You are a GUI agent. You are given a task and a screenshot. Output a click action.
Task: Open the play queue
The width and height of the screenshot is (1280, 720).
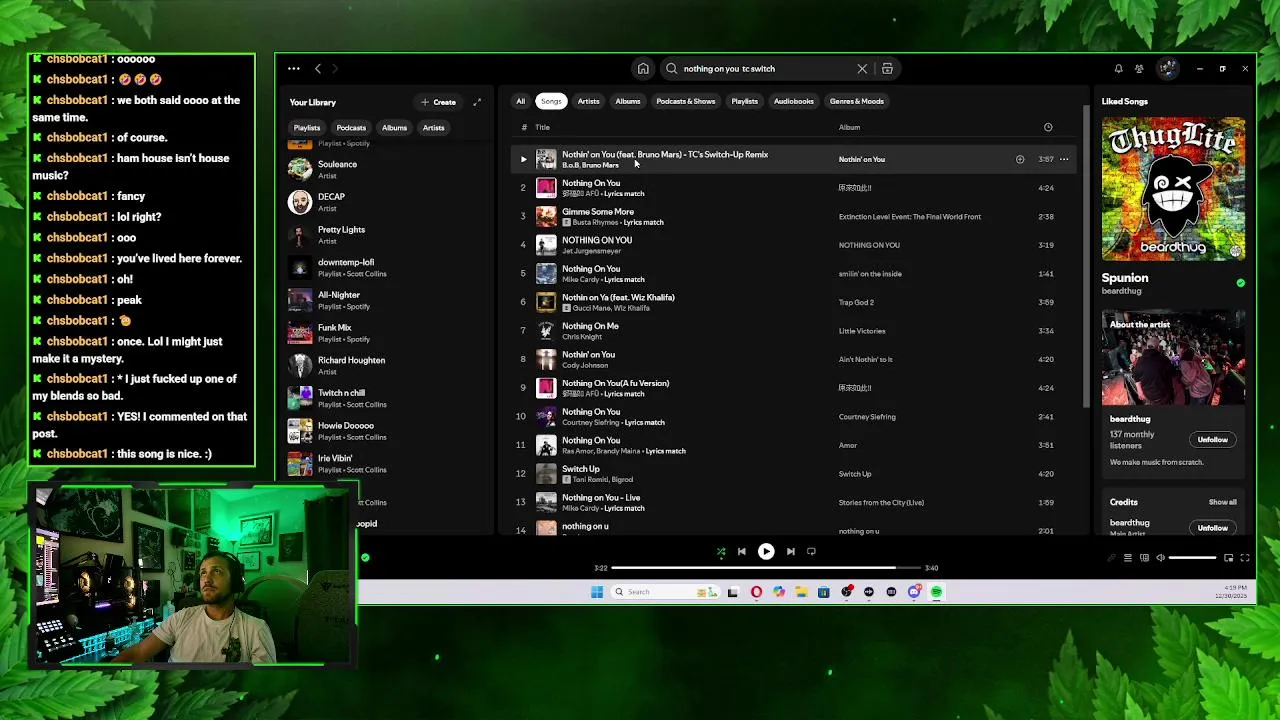click(1127, 558)
